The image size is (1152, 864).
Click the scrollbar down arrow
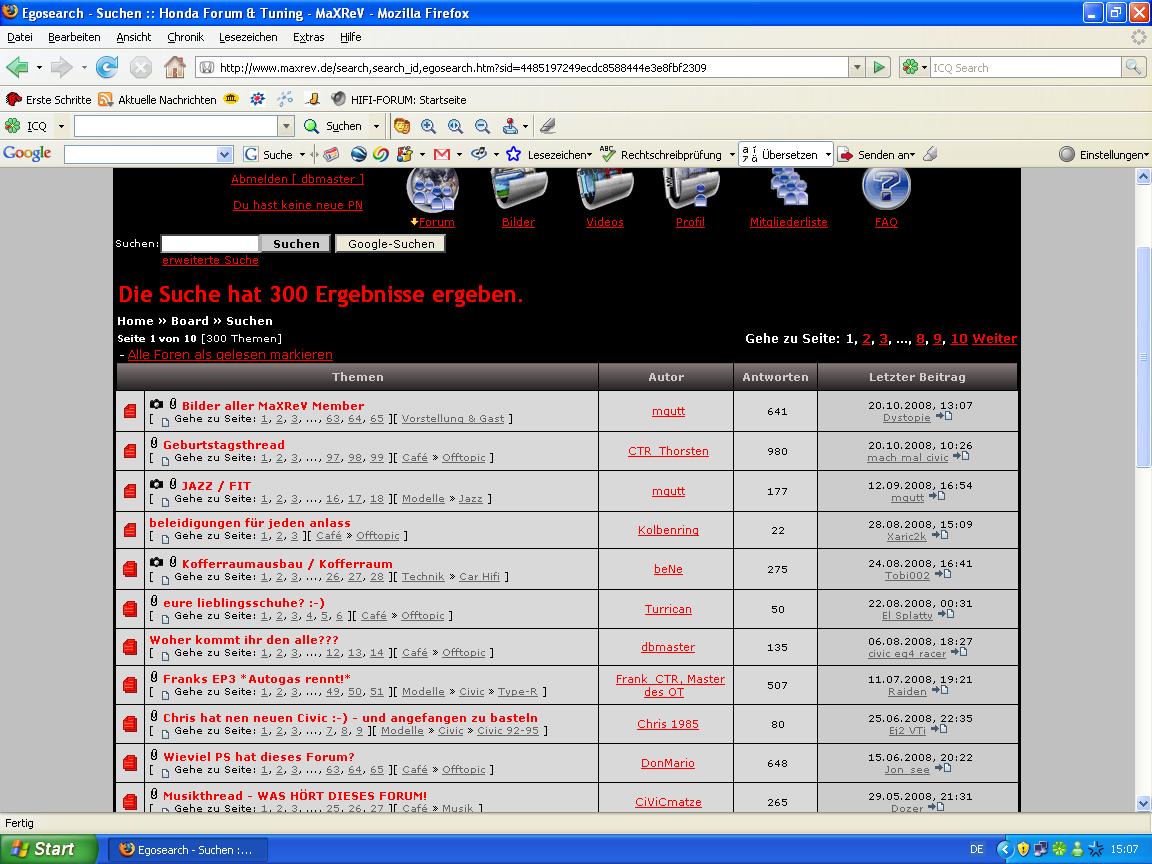pyautogui.click(x=1143, y=804)
